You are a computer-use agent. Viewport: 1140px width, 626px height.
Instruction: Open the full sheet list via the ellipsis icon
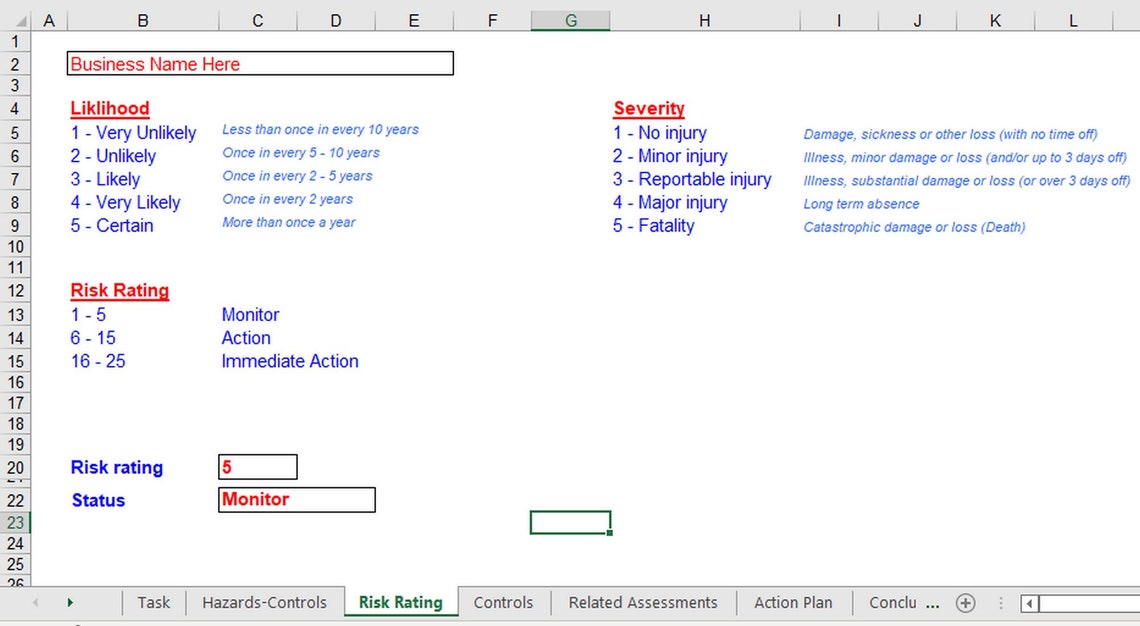1000,603
